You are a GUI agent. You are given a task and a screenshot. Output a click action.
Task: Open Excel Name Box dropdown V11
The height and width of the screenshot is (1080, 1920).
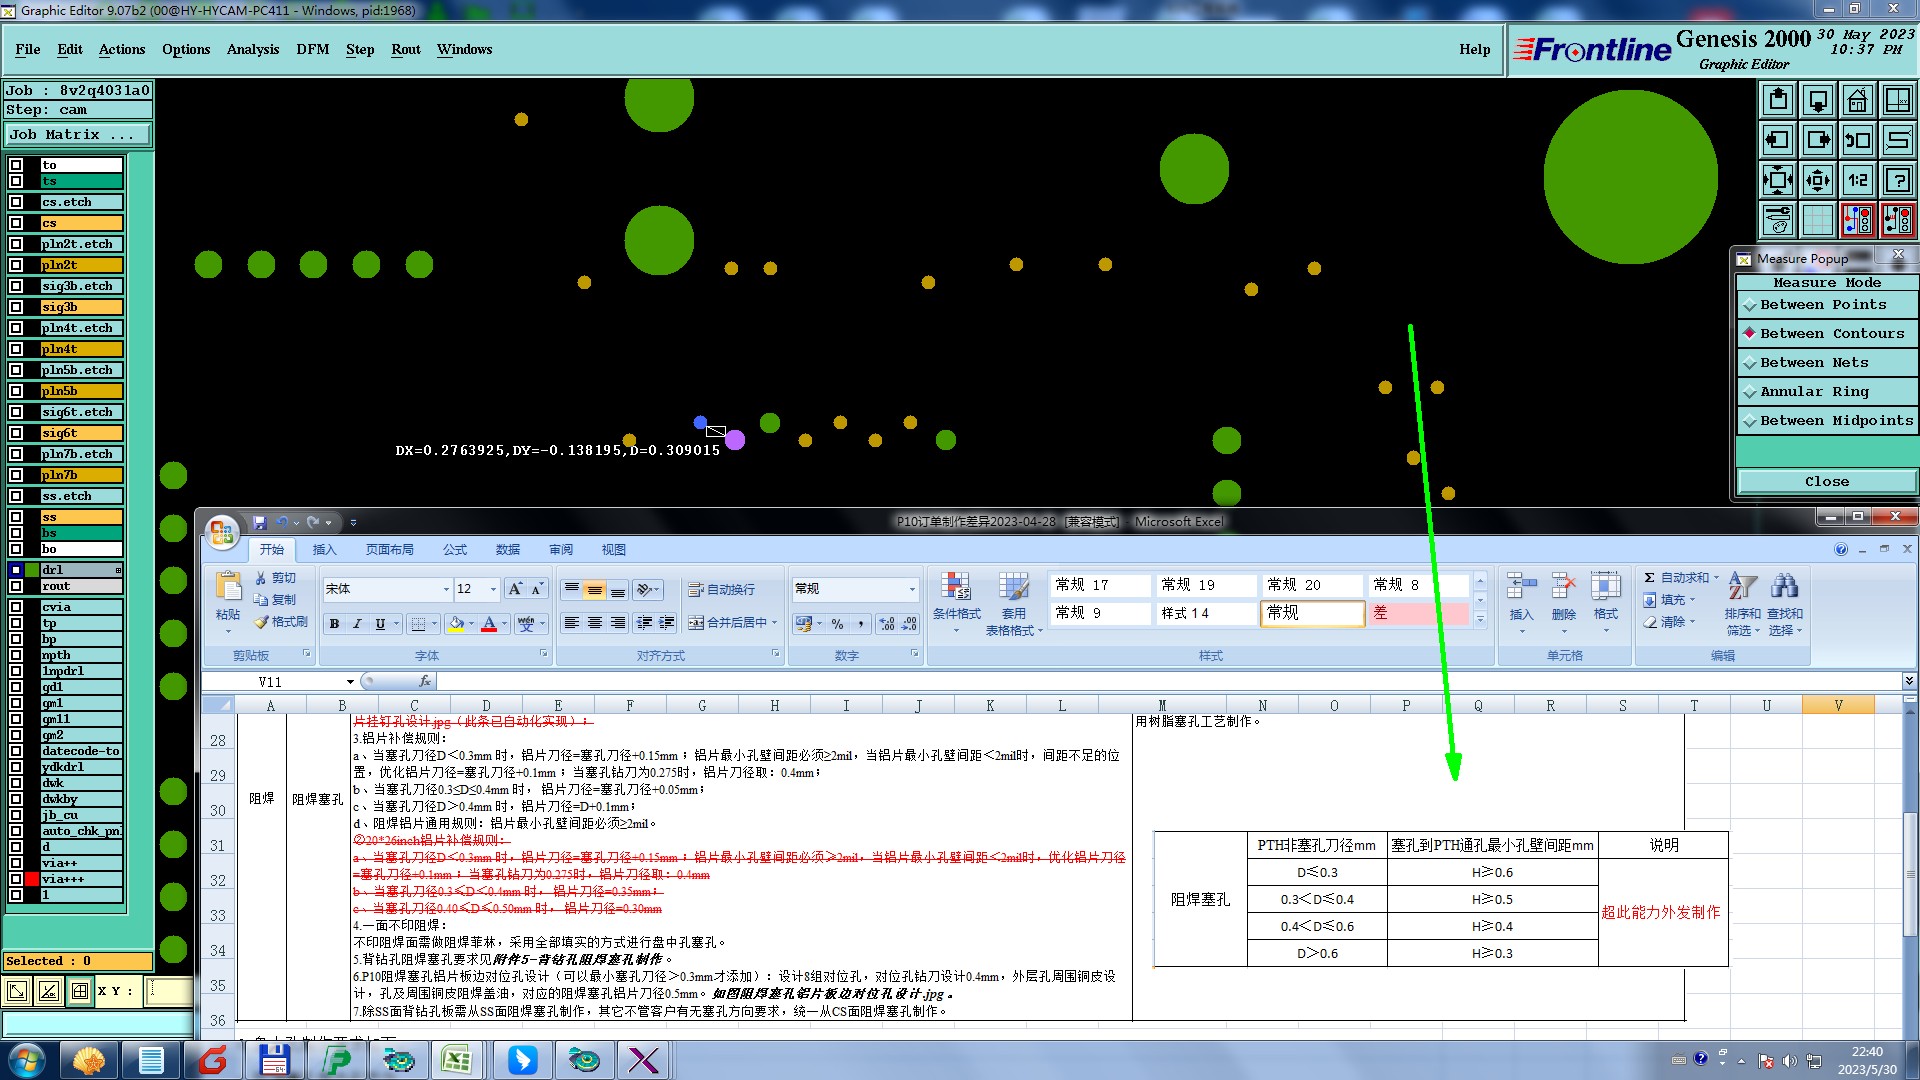pyautogui.click(x=349, y=681)
